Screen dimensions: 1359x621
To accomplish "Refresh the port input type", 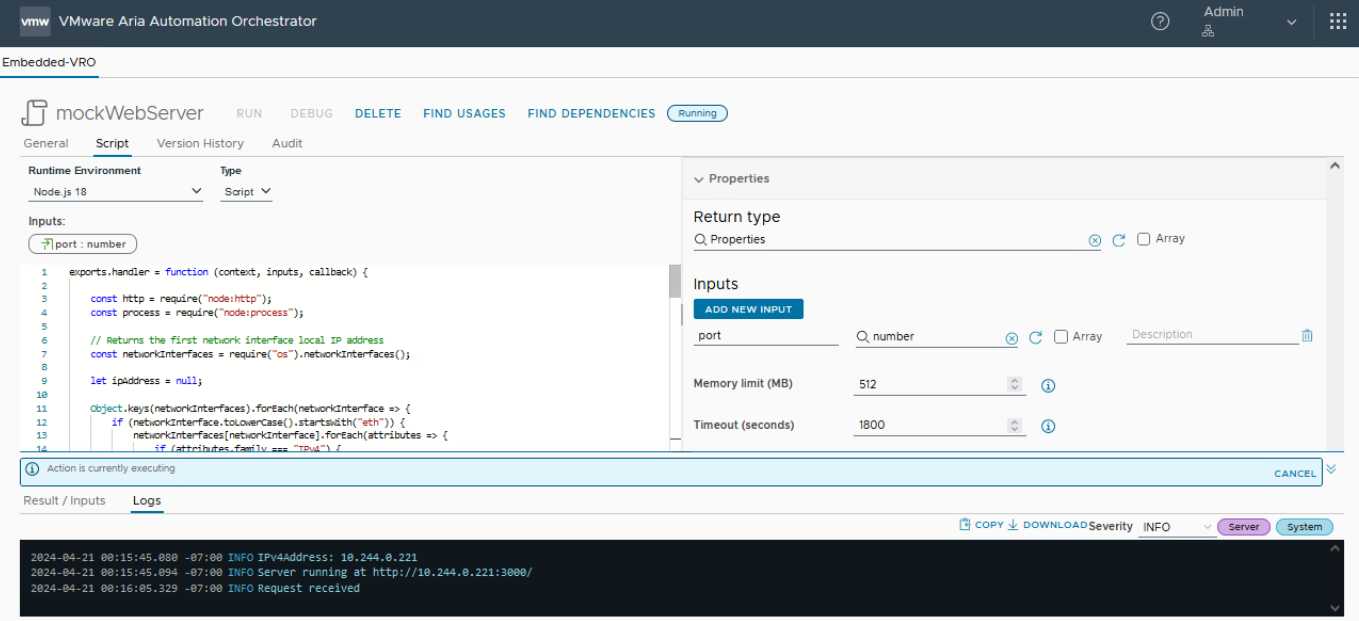I will (1036, 338).
